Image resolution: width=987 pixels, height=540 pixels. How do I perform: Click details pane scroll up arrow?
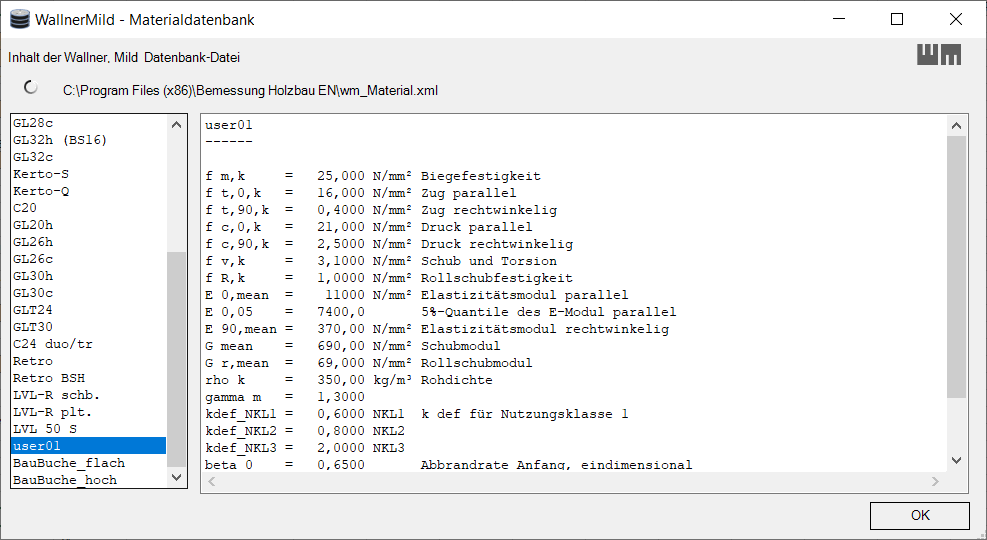click(956, 126)
